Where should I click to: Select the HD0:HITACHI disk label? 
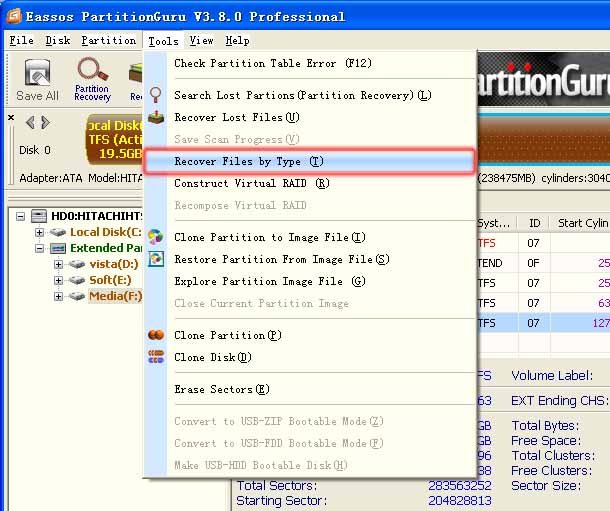[97, 216]
